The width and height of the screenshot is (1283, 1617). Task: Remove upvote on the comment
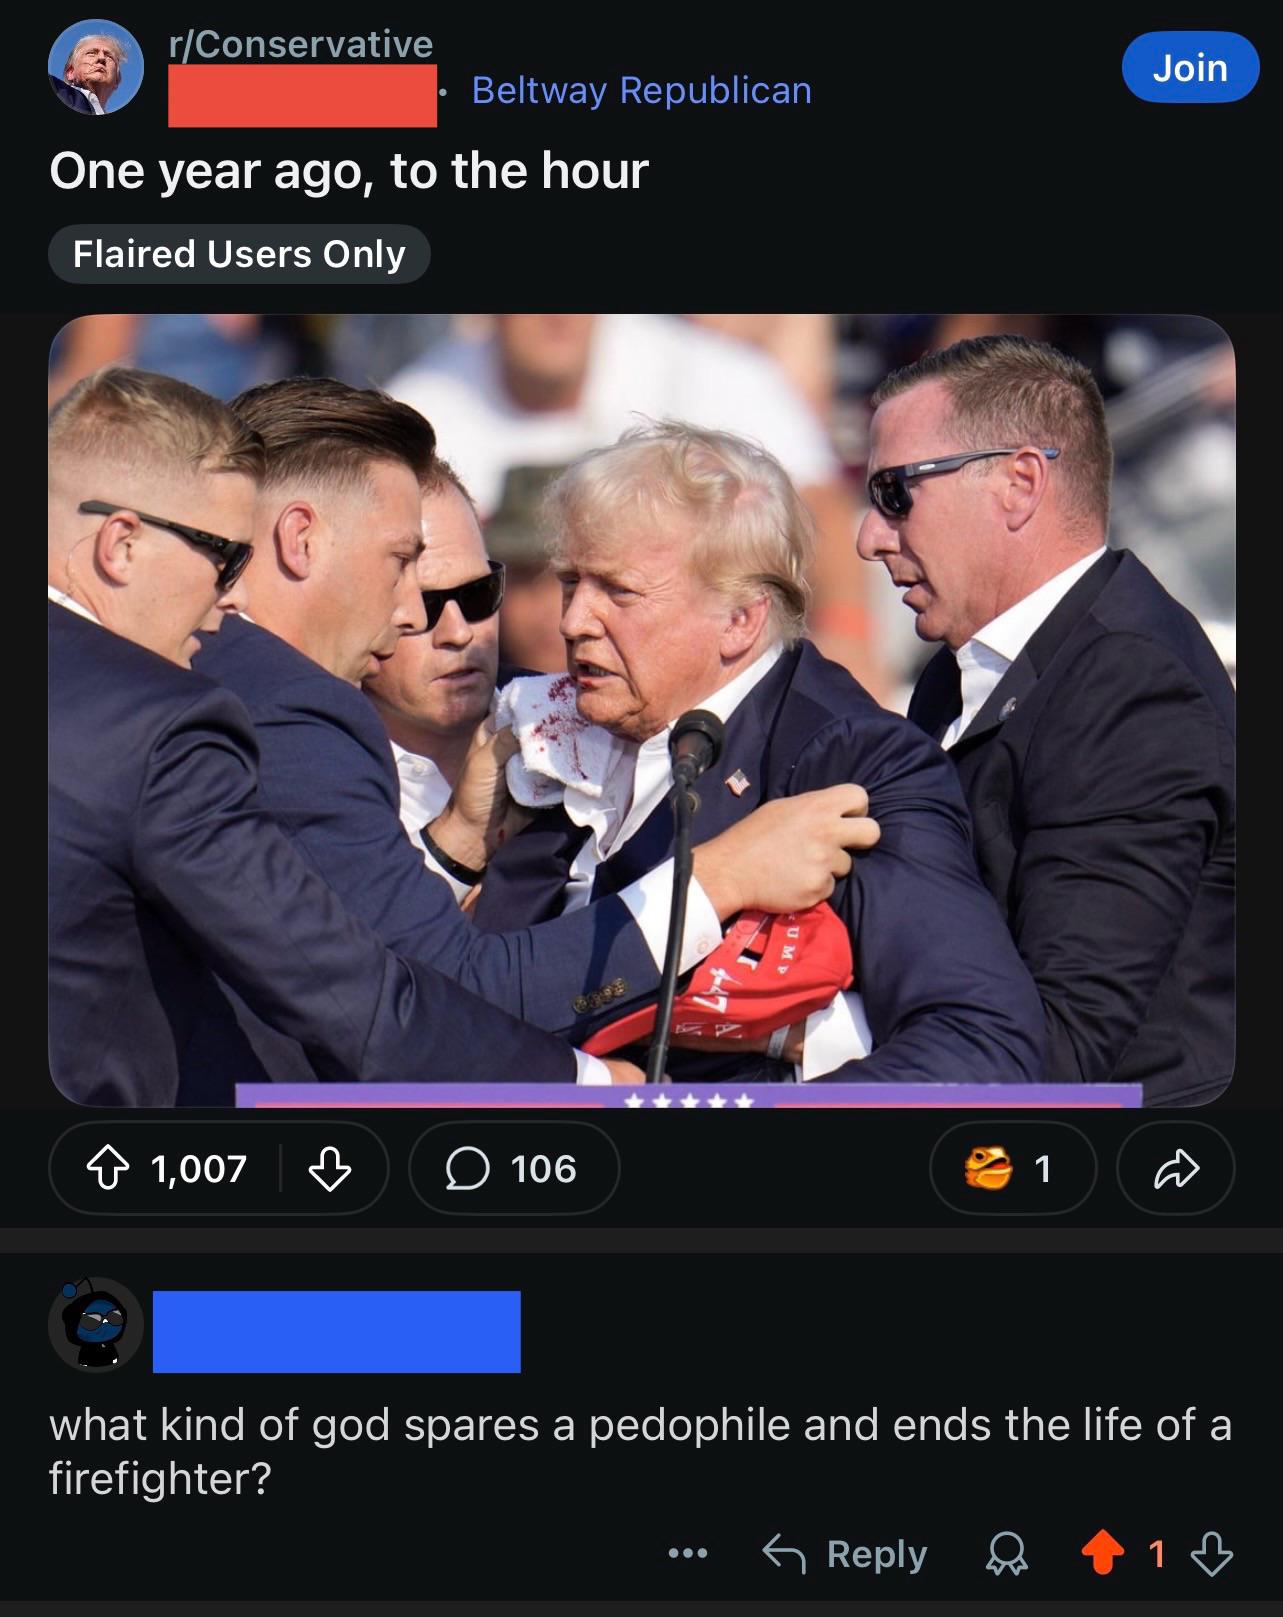1103,1554
